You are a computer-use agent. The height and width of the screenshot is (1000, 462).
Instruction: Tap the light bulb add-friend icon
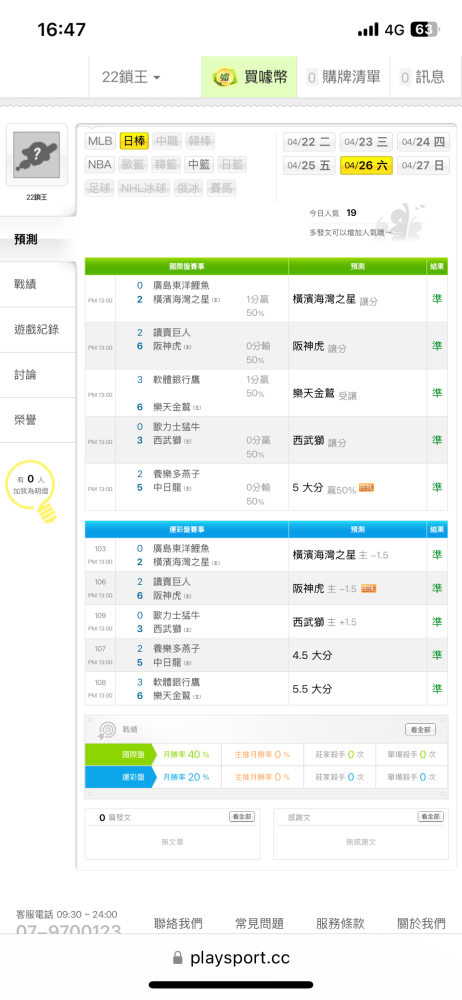tap(47, 510)
